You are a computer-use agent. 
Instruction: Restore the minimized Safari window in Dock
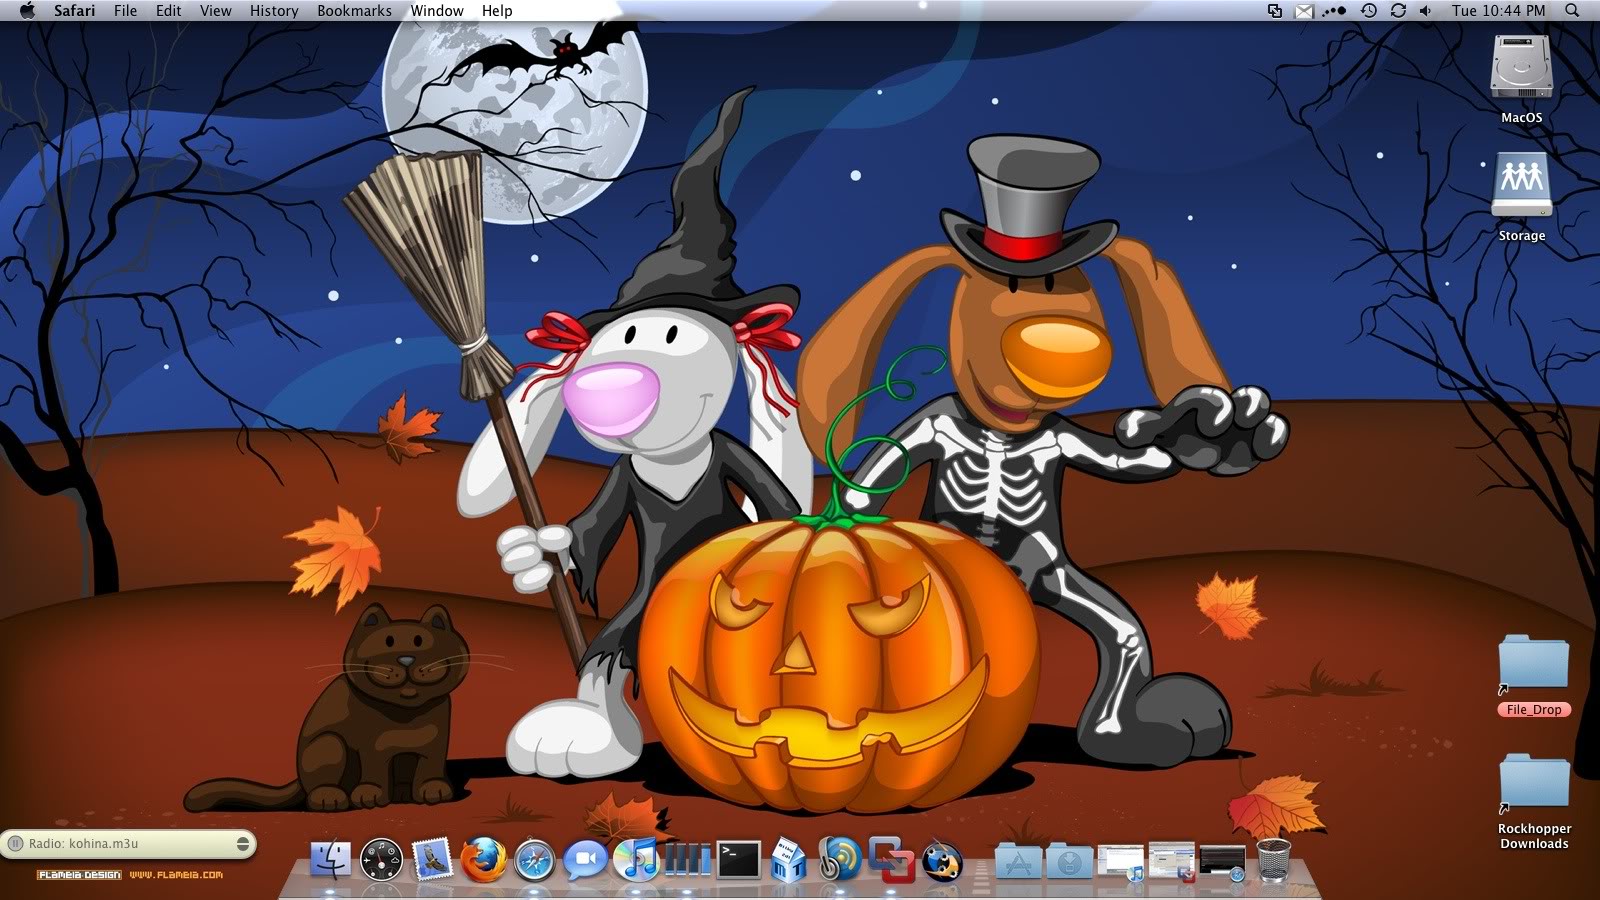[x=1222, y=862]
